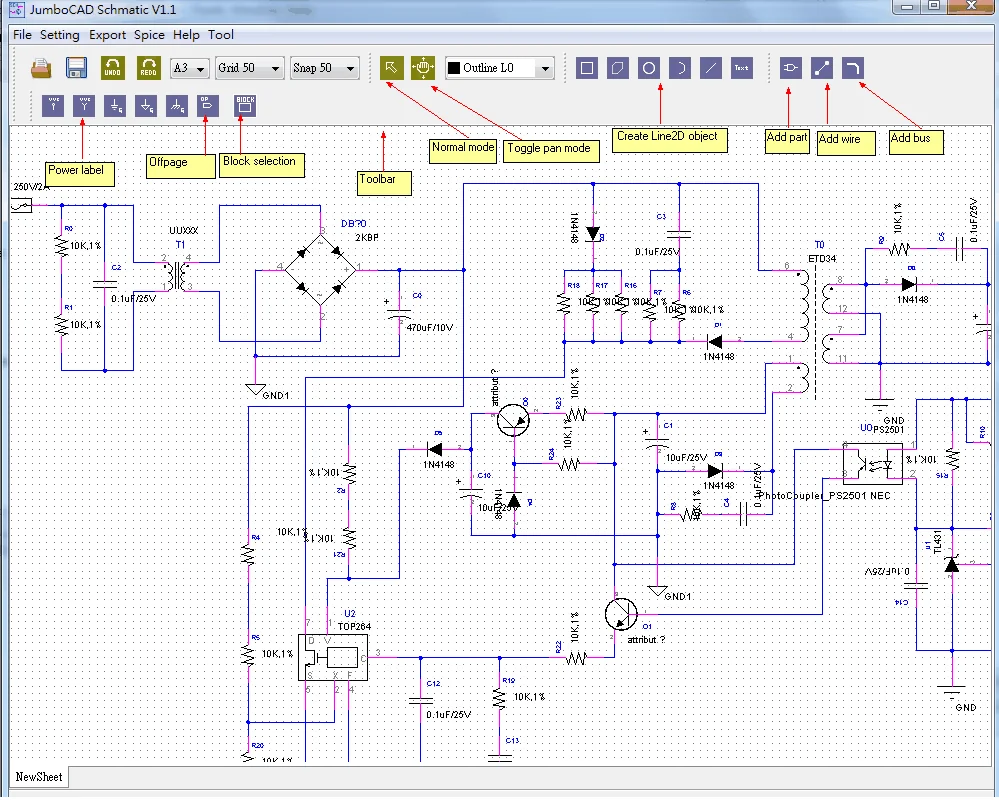Open the Spice menu
999x800 pixels.
(x=145, y=34)
